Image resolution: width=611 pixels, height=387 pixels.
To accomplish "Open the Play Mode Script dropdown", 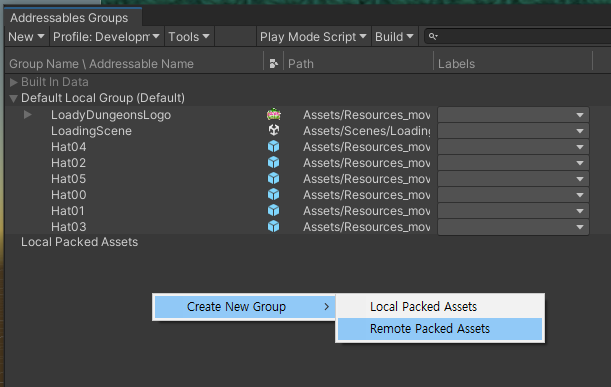I will (313, 37).
